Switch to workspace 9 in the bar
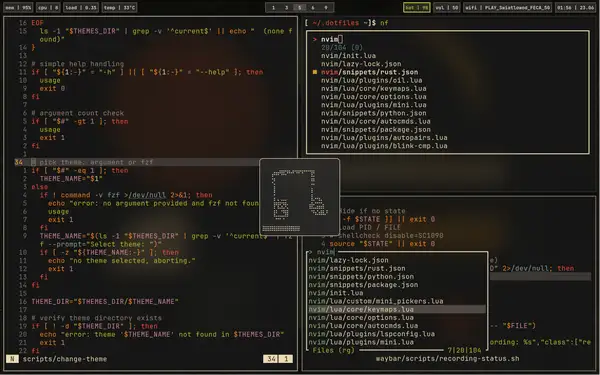 click(326, 7)
